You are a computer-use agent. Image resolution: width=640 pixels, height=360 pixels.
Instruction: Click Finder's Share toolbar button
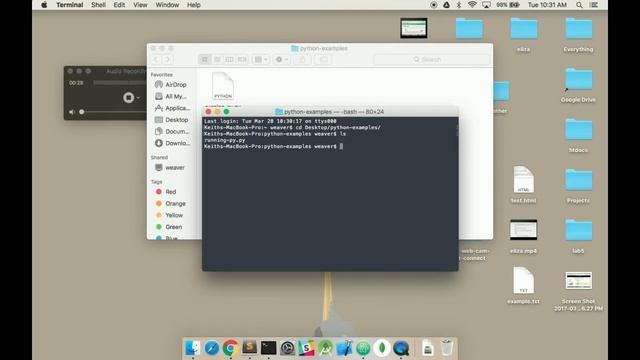[x=302, y=60]
